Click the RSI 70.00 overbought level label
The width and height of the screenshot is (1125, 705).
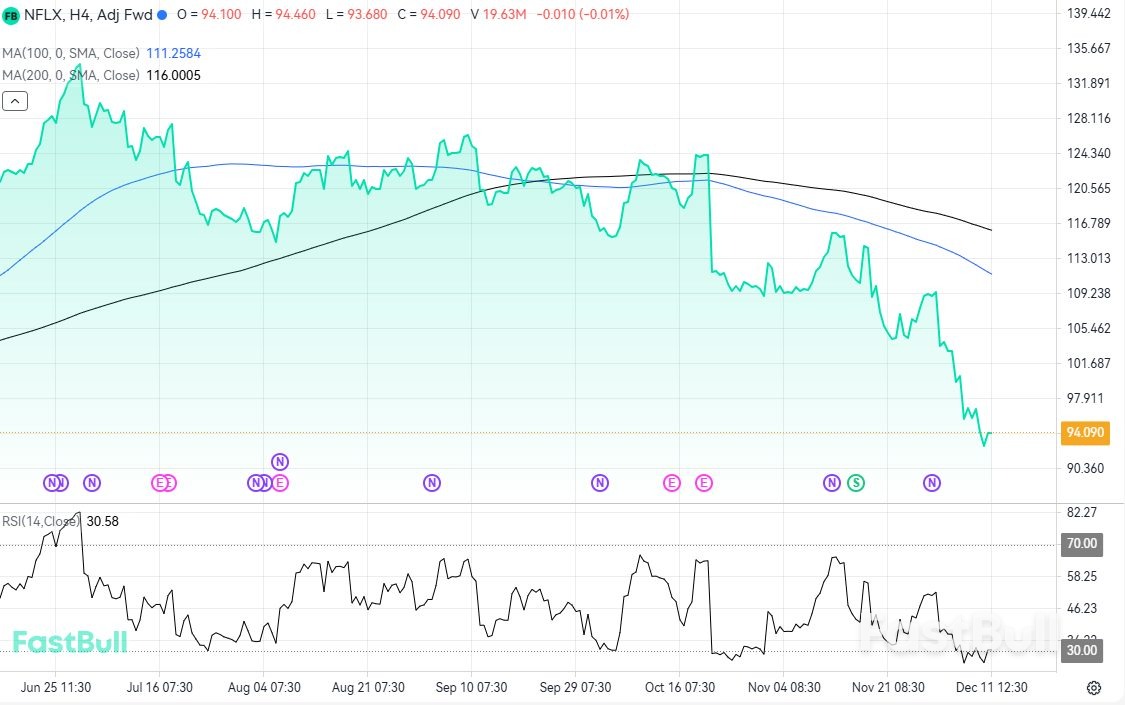pyautogui.click(x=1082, y=544)
